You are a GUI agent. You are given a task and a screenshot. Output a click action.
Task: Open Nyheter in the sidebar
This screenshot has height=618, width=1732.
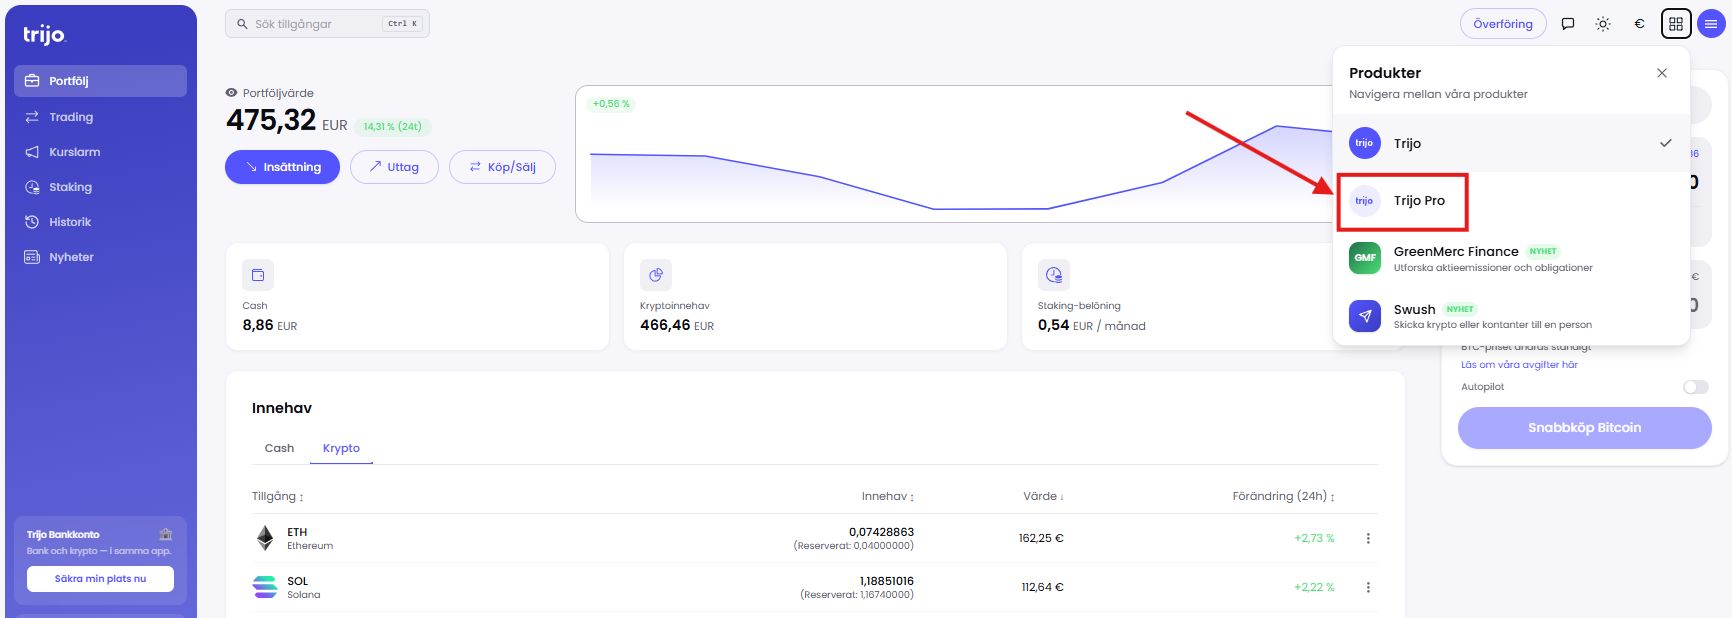click(x=100, y=257)
